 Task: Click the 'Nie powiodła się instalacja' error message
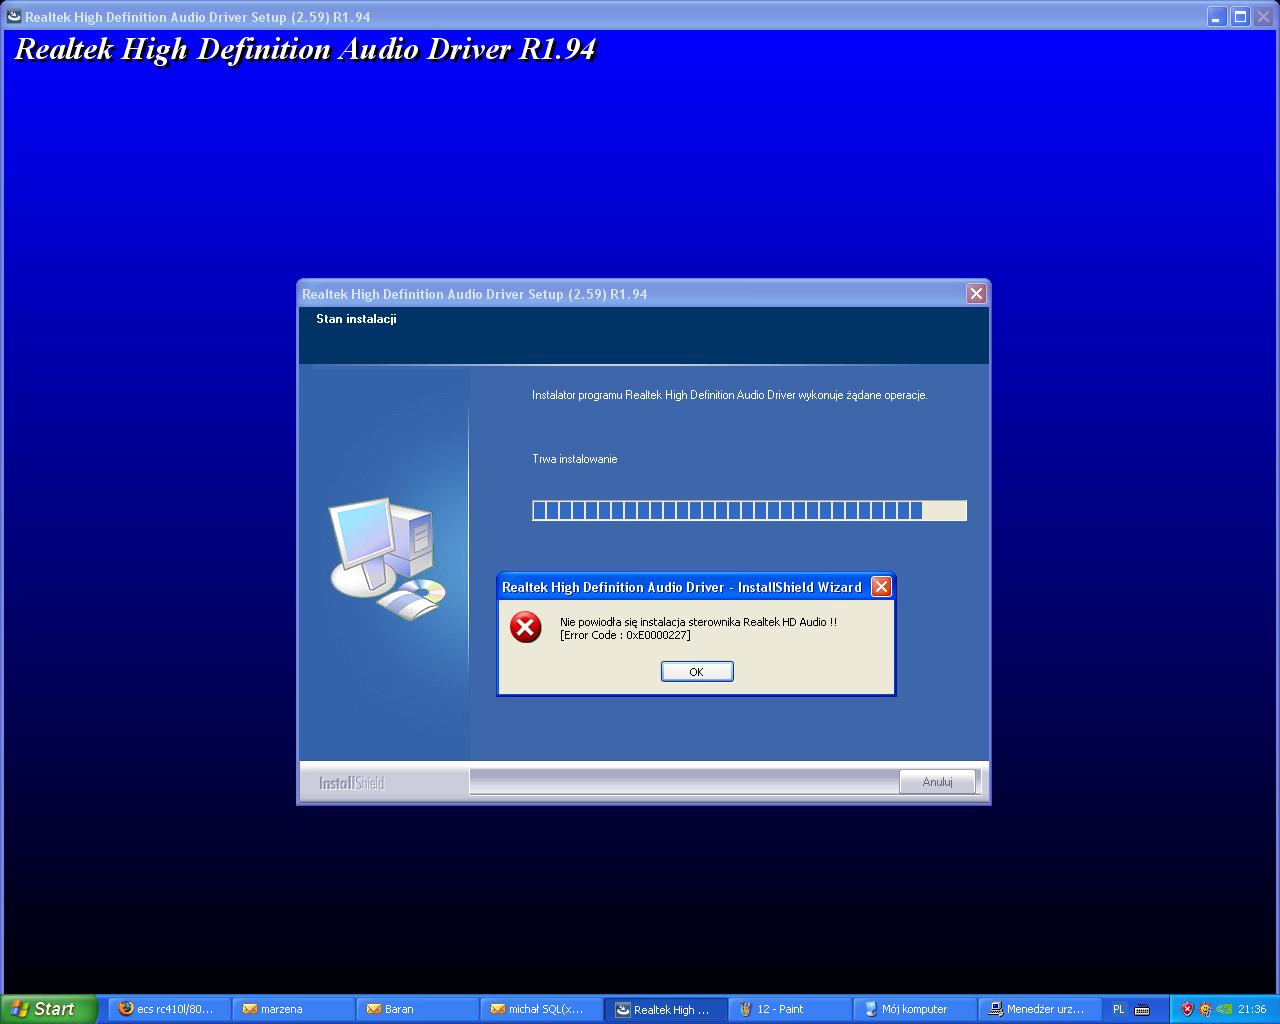pos(698,622)
